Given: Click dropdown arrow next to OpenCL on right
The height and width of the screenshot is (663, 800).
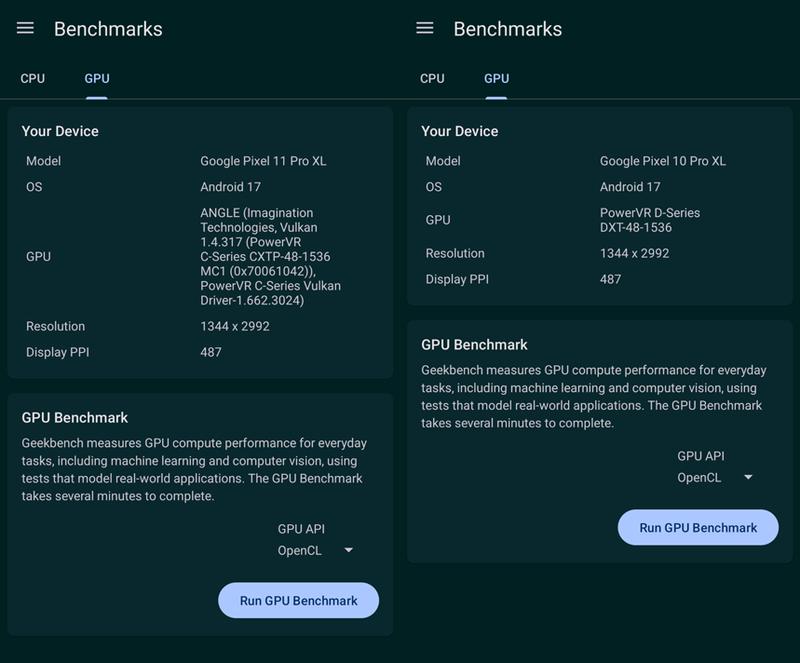Looking at the screenshot, I should pos(748,477).
